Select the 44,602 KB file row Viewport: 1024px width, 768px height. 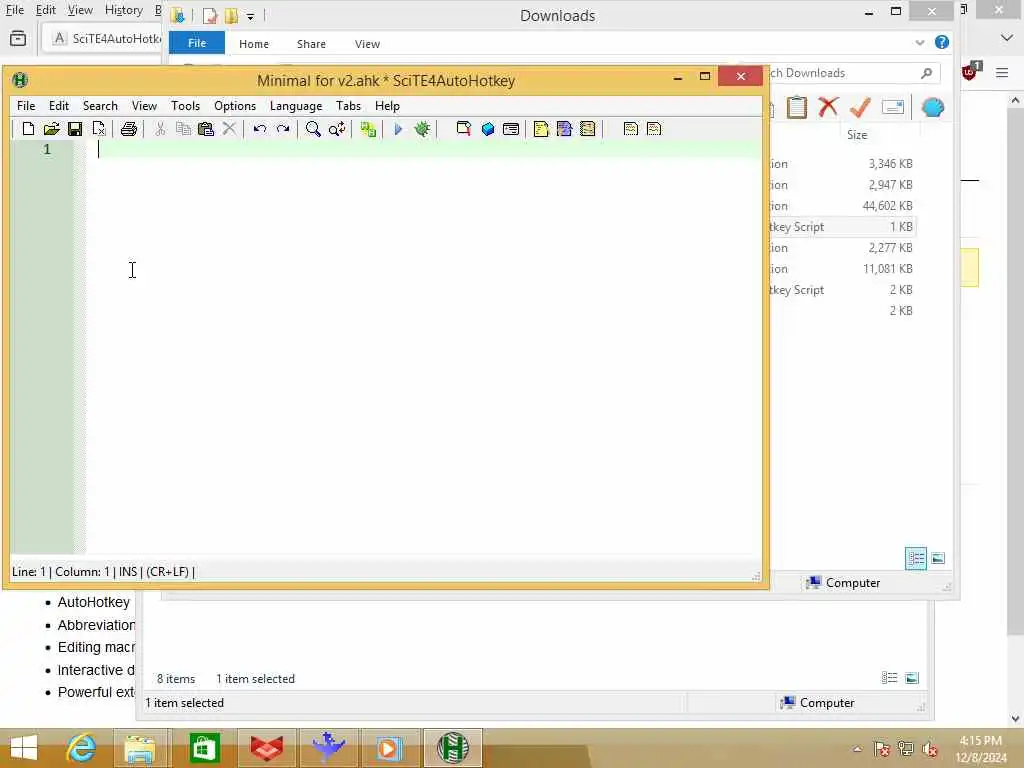click(842, 206)
